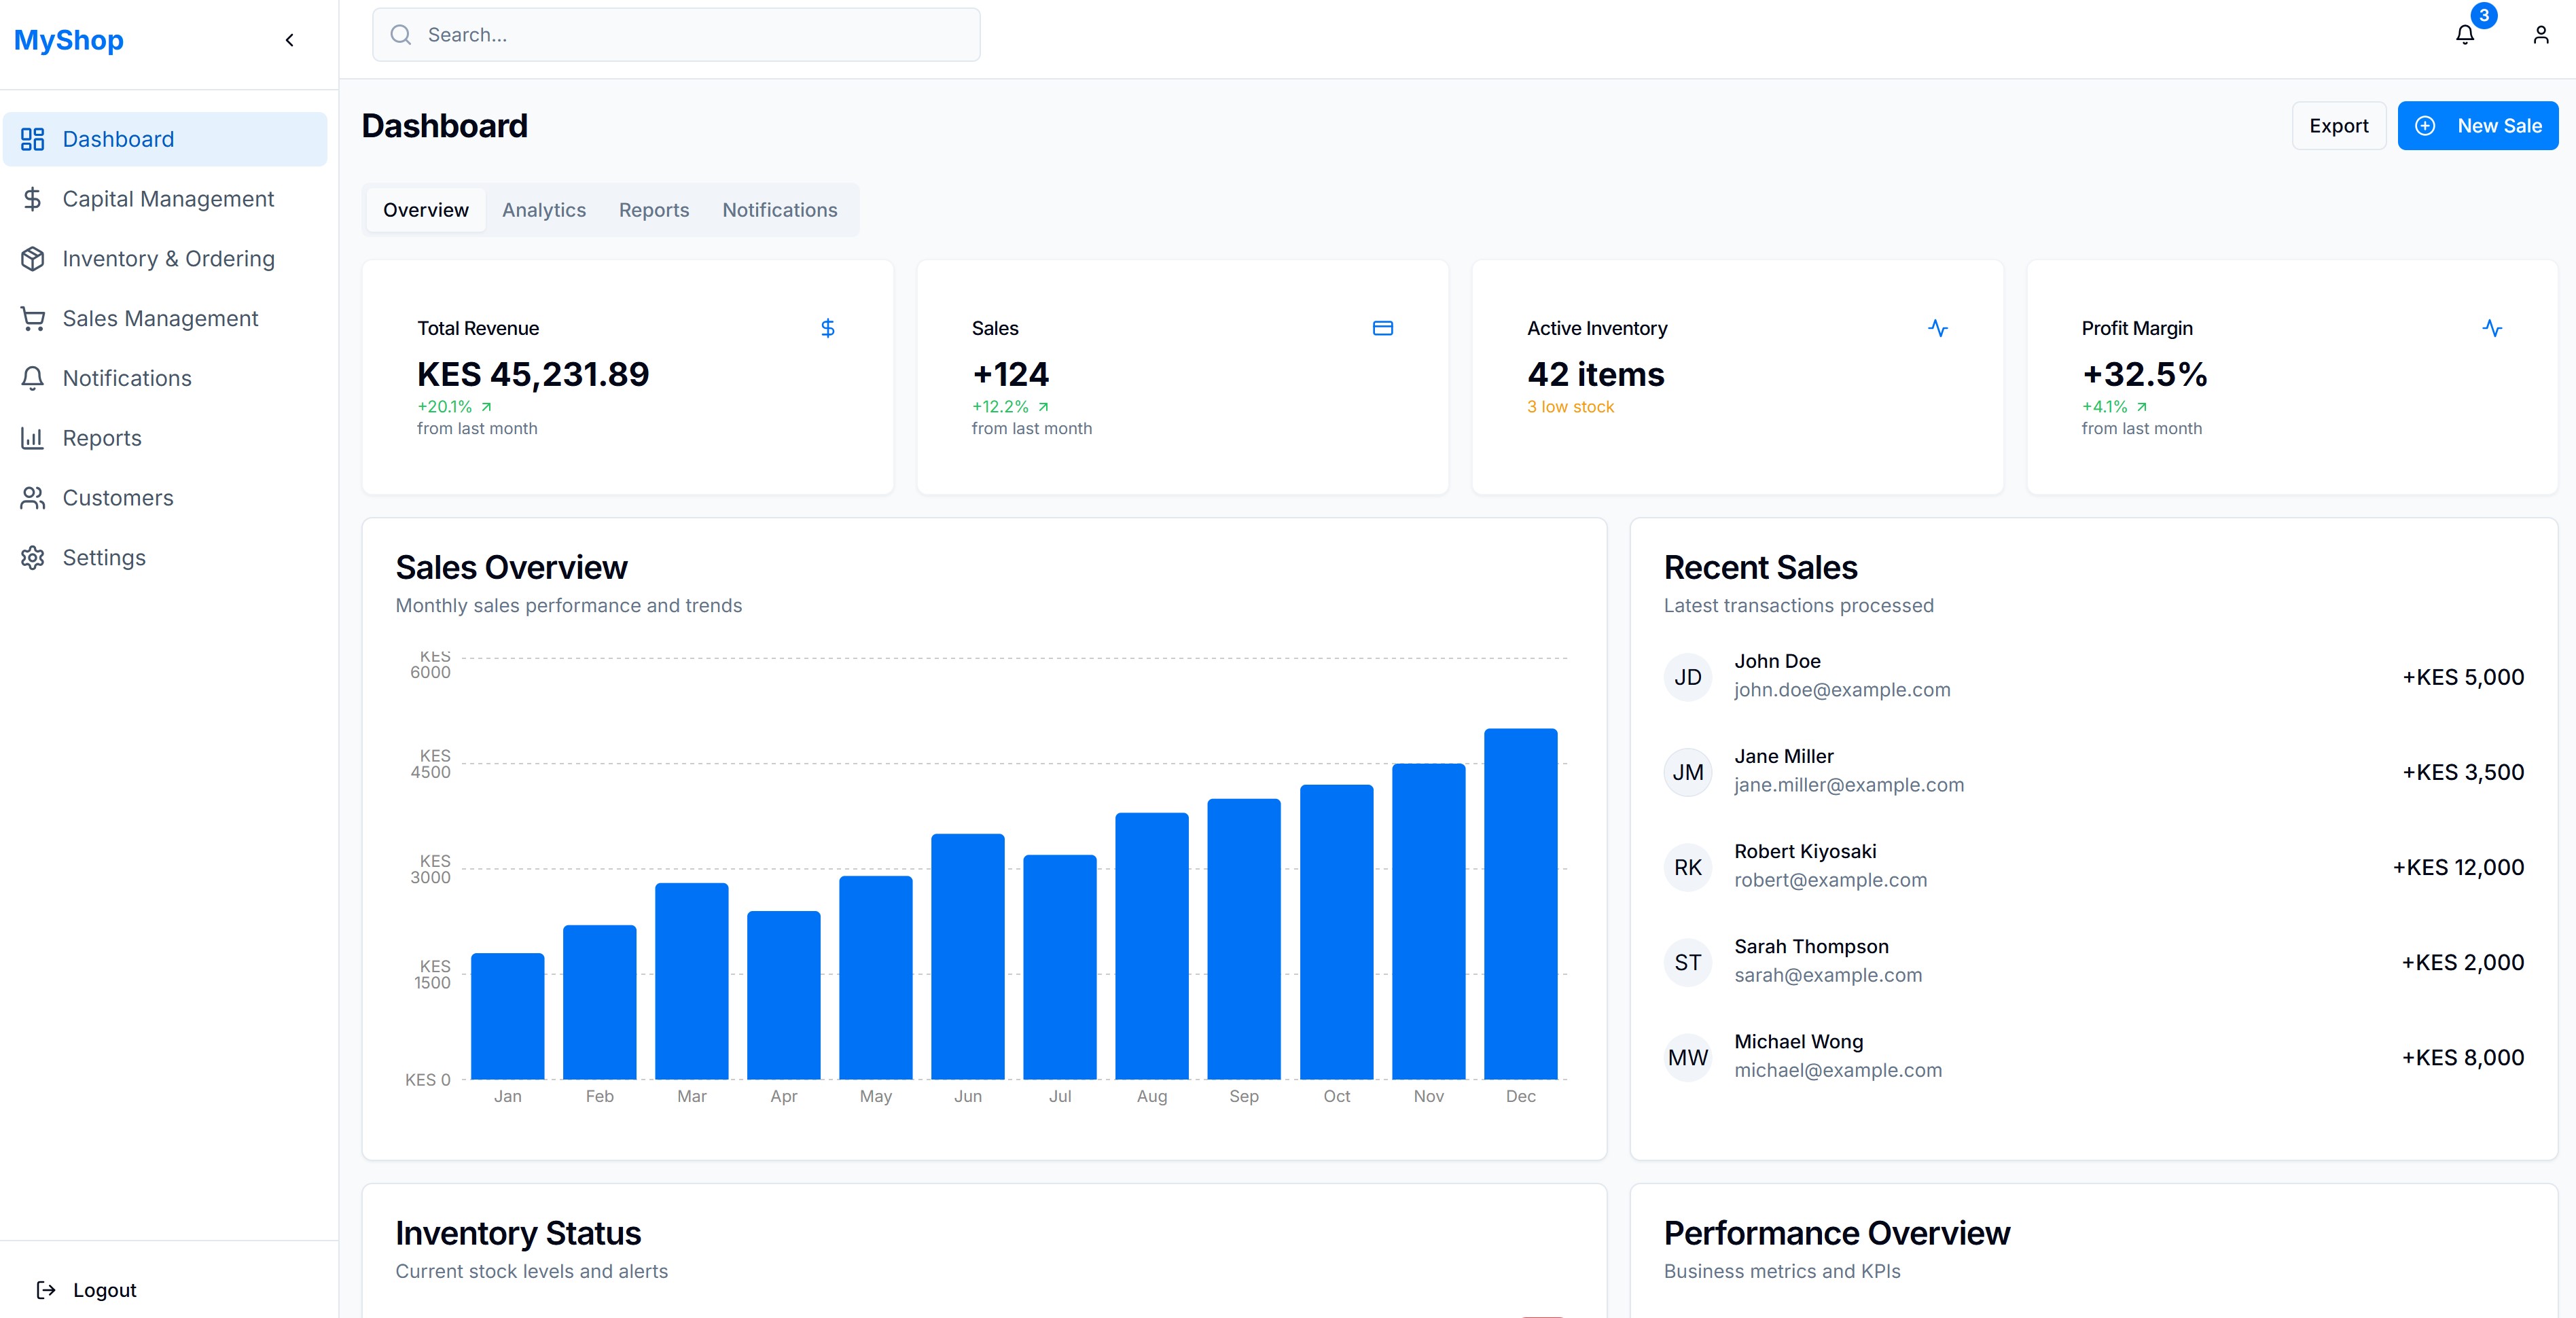Screen dimensions: 2576x1318
Task: Click the JD avatar for John Doe
Action: coord(1687,677)
